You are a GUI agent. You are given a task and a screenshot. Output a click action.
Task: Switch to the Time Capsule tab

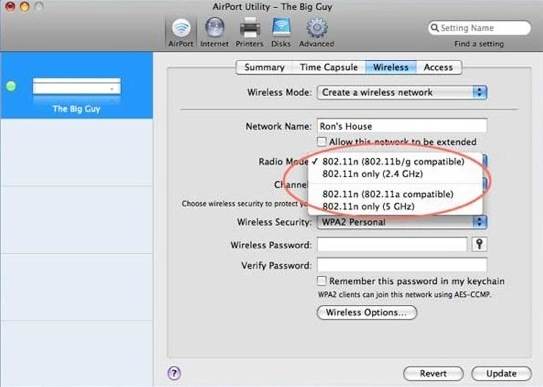[329, 67]
